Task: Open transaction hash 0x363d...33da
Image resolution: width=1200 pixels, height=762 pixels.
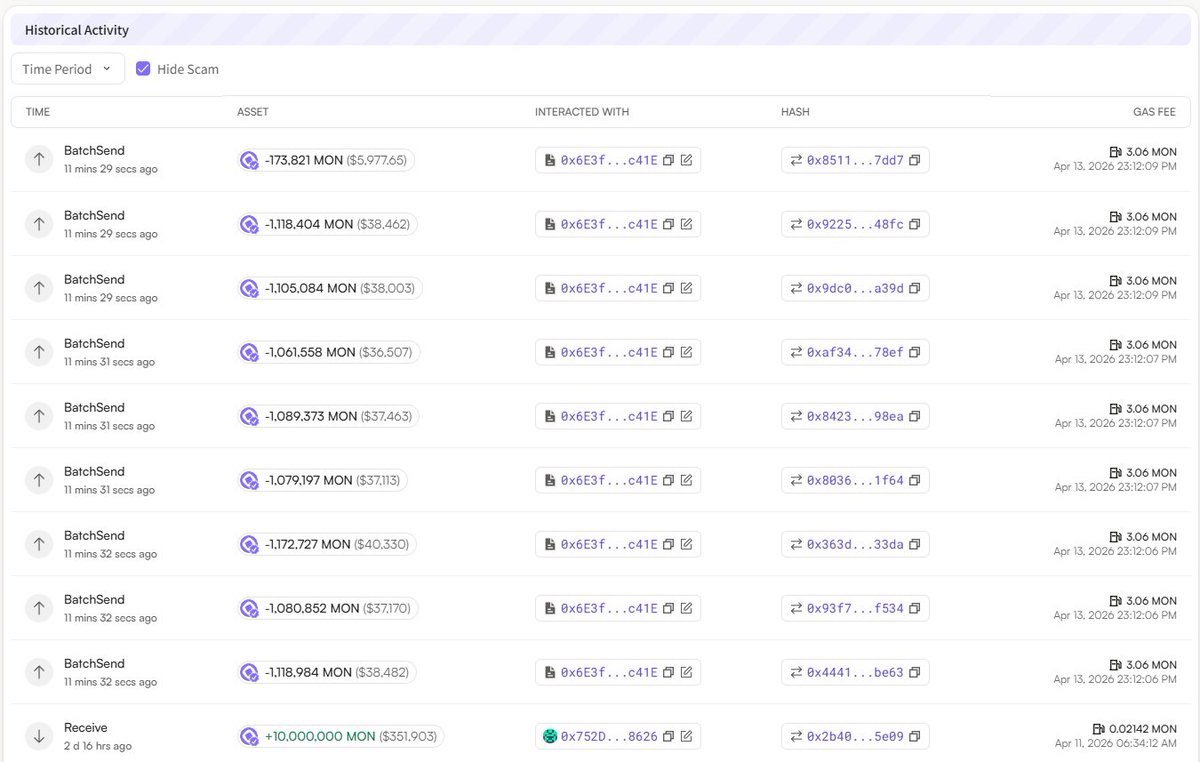Action: [x=855, y=544]
